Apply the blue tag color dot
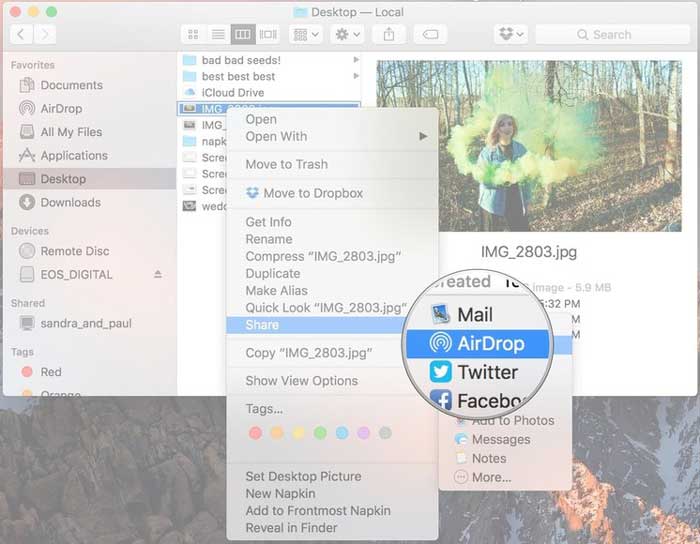 pyautogui.click(x=342, y=433)
